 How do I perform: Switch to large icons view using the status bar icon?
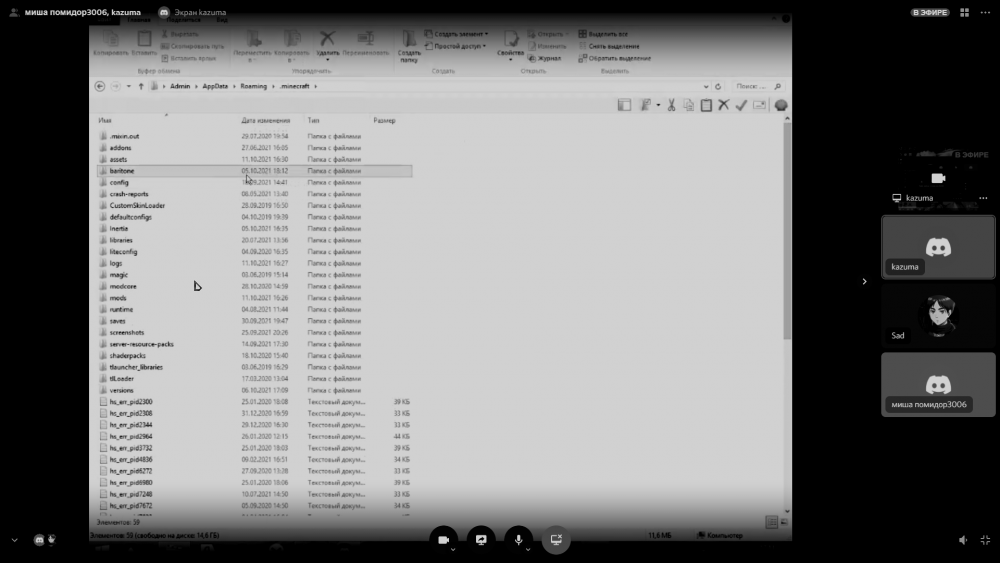pyautogui.click(x=784, y=523)
